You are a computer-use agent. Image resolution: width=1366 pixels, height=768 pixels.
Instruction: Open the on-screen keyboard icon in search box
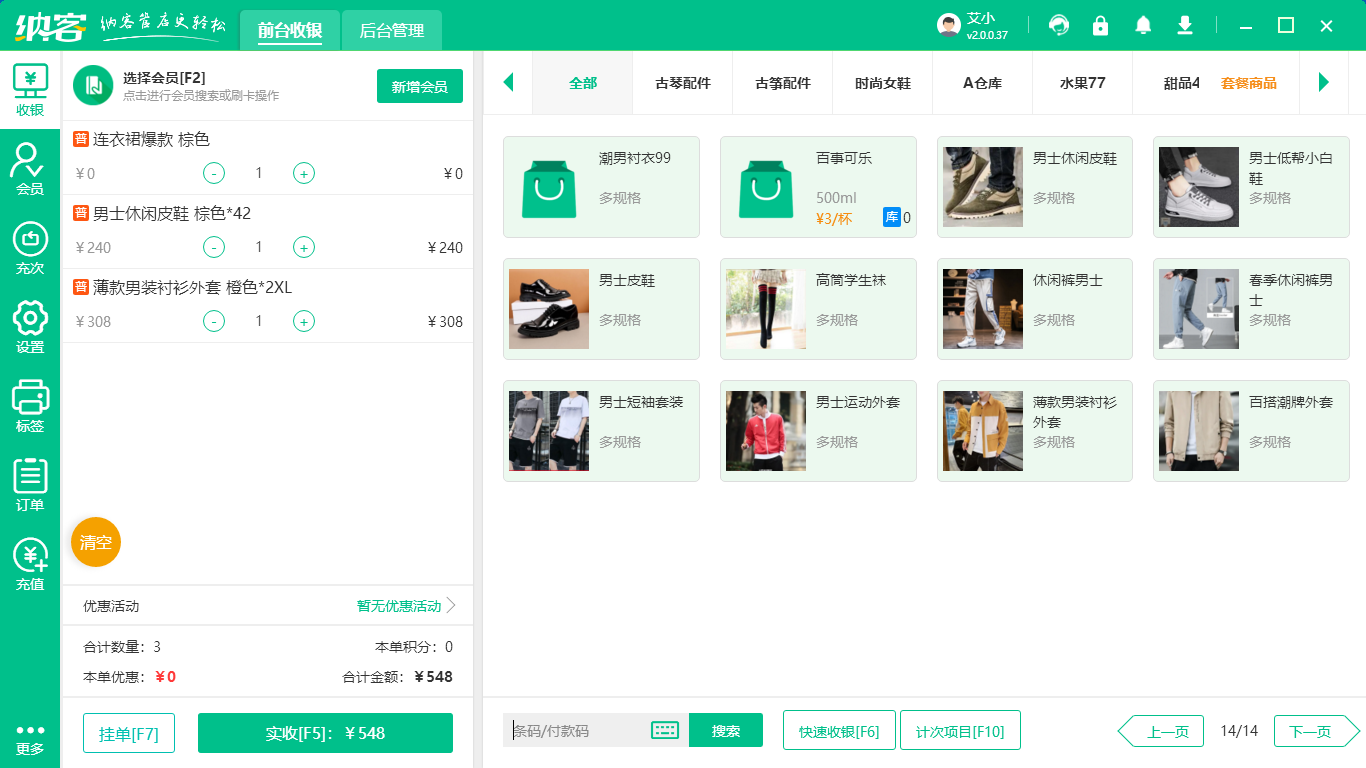coord(665,730)
